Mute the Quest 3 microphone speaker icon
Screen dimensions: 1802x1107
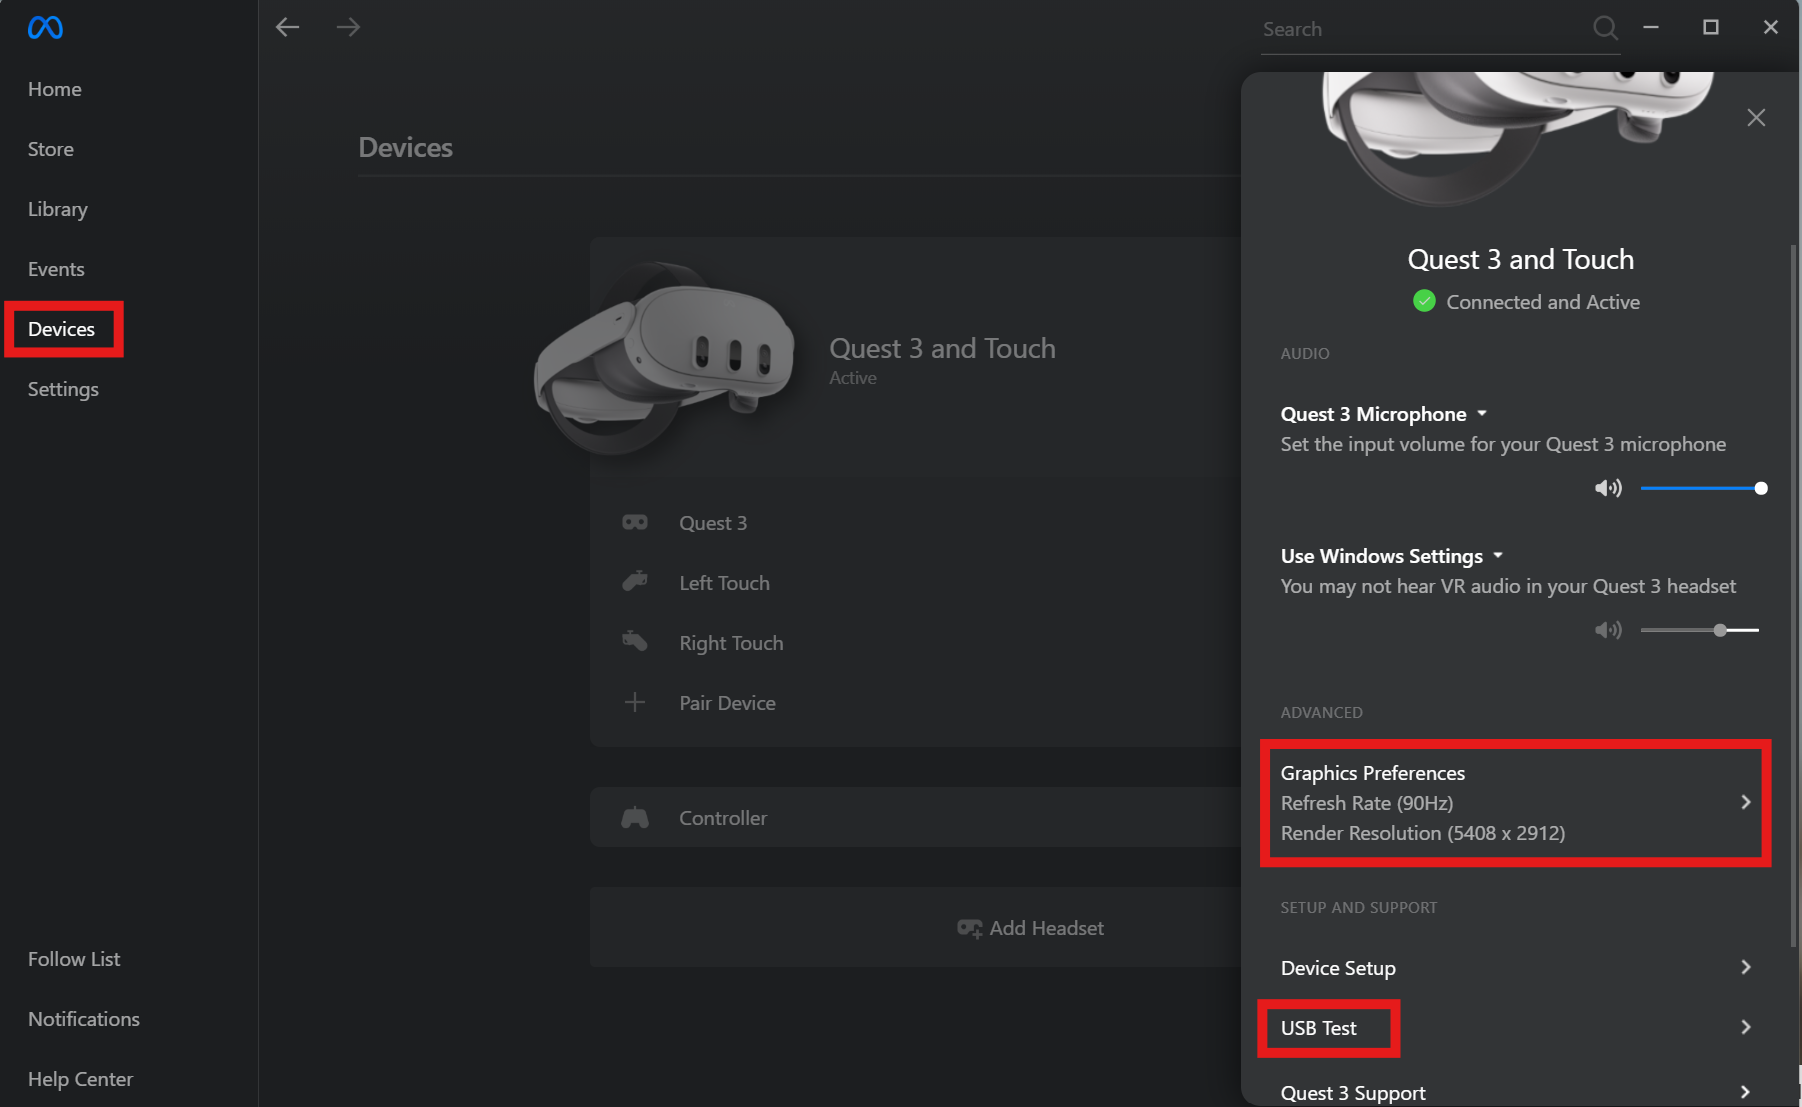(x=1608, y=488)
